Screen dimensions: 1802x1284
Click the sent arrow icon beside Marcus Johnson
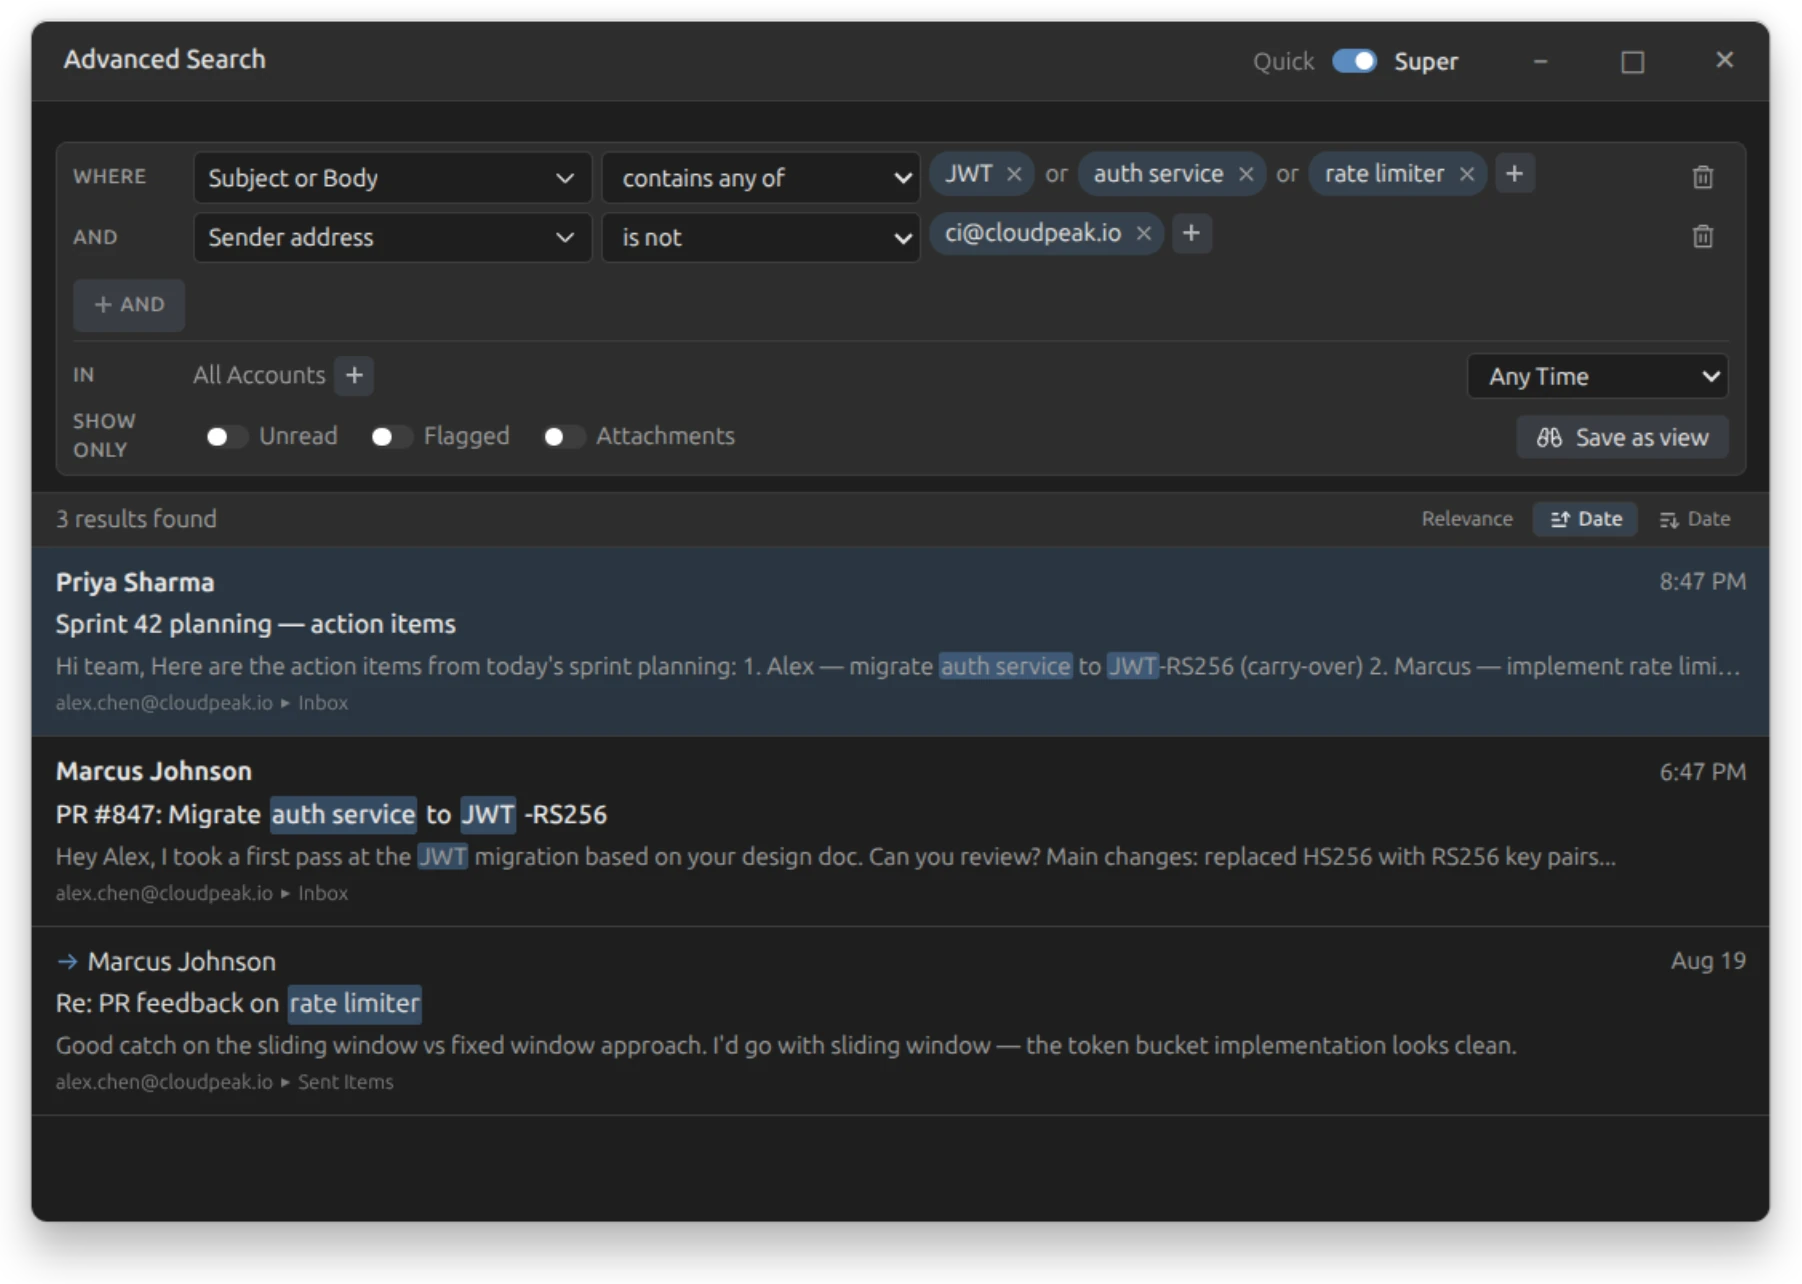coord(67,961)
